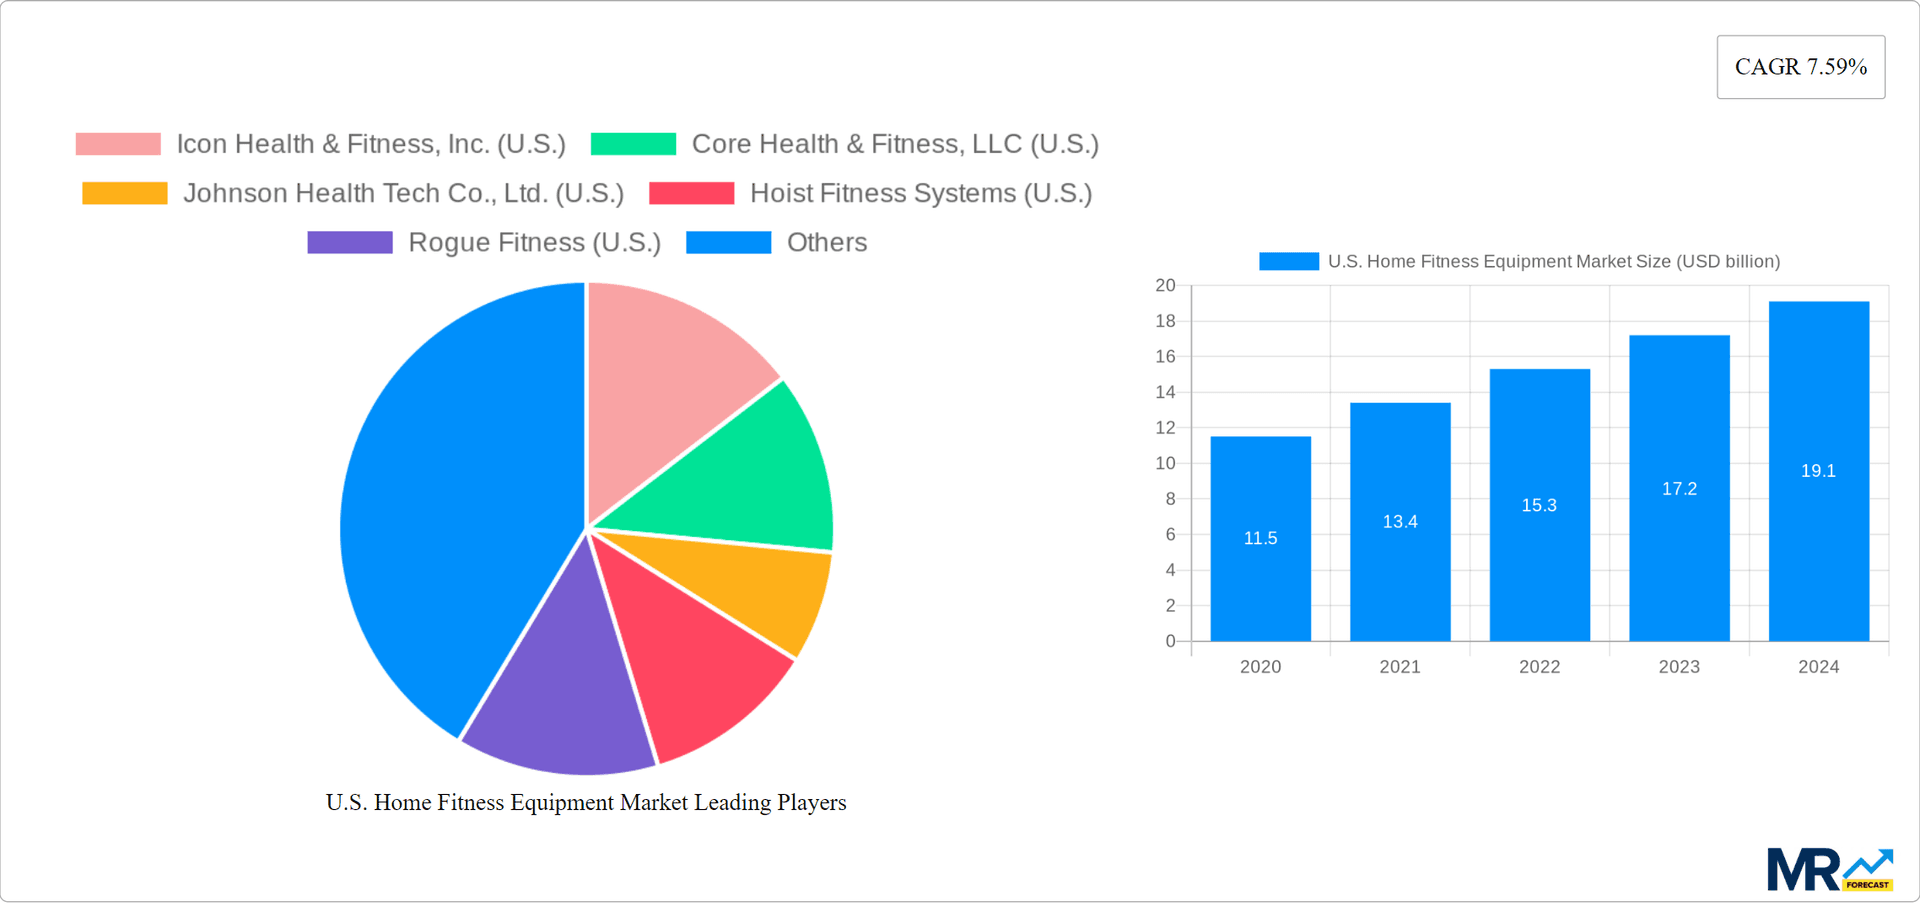Click the MR Forecast logo
This screenshot has height=903, width=1920.
1829,869
